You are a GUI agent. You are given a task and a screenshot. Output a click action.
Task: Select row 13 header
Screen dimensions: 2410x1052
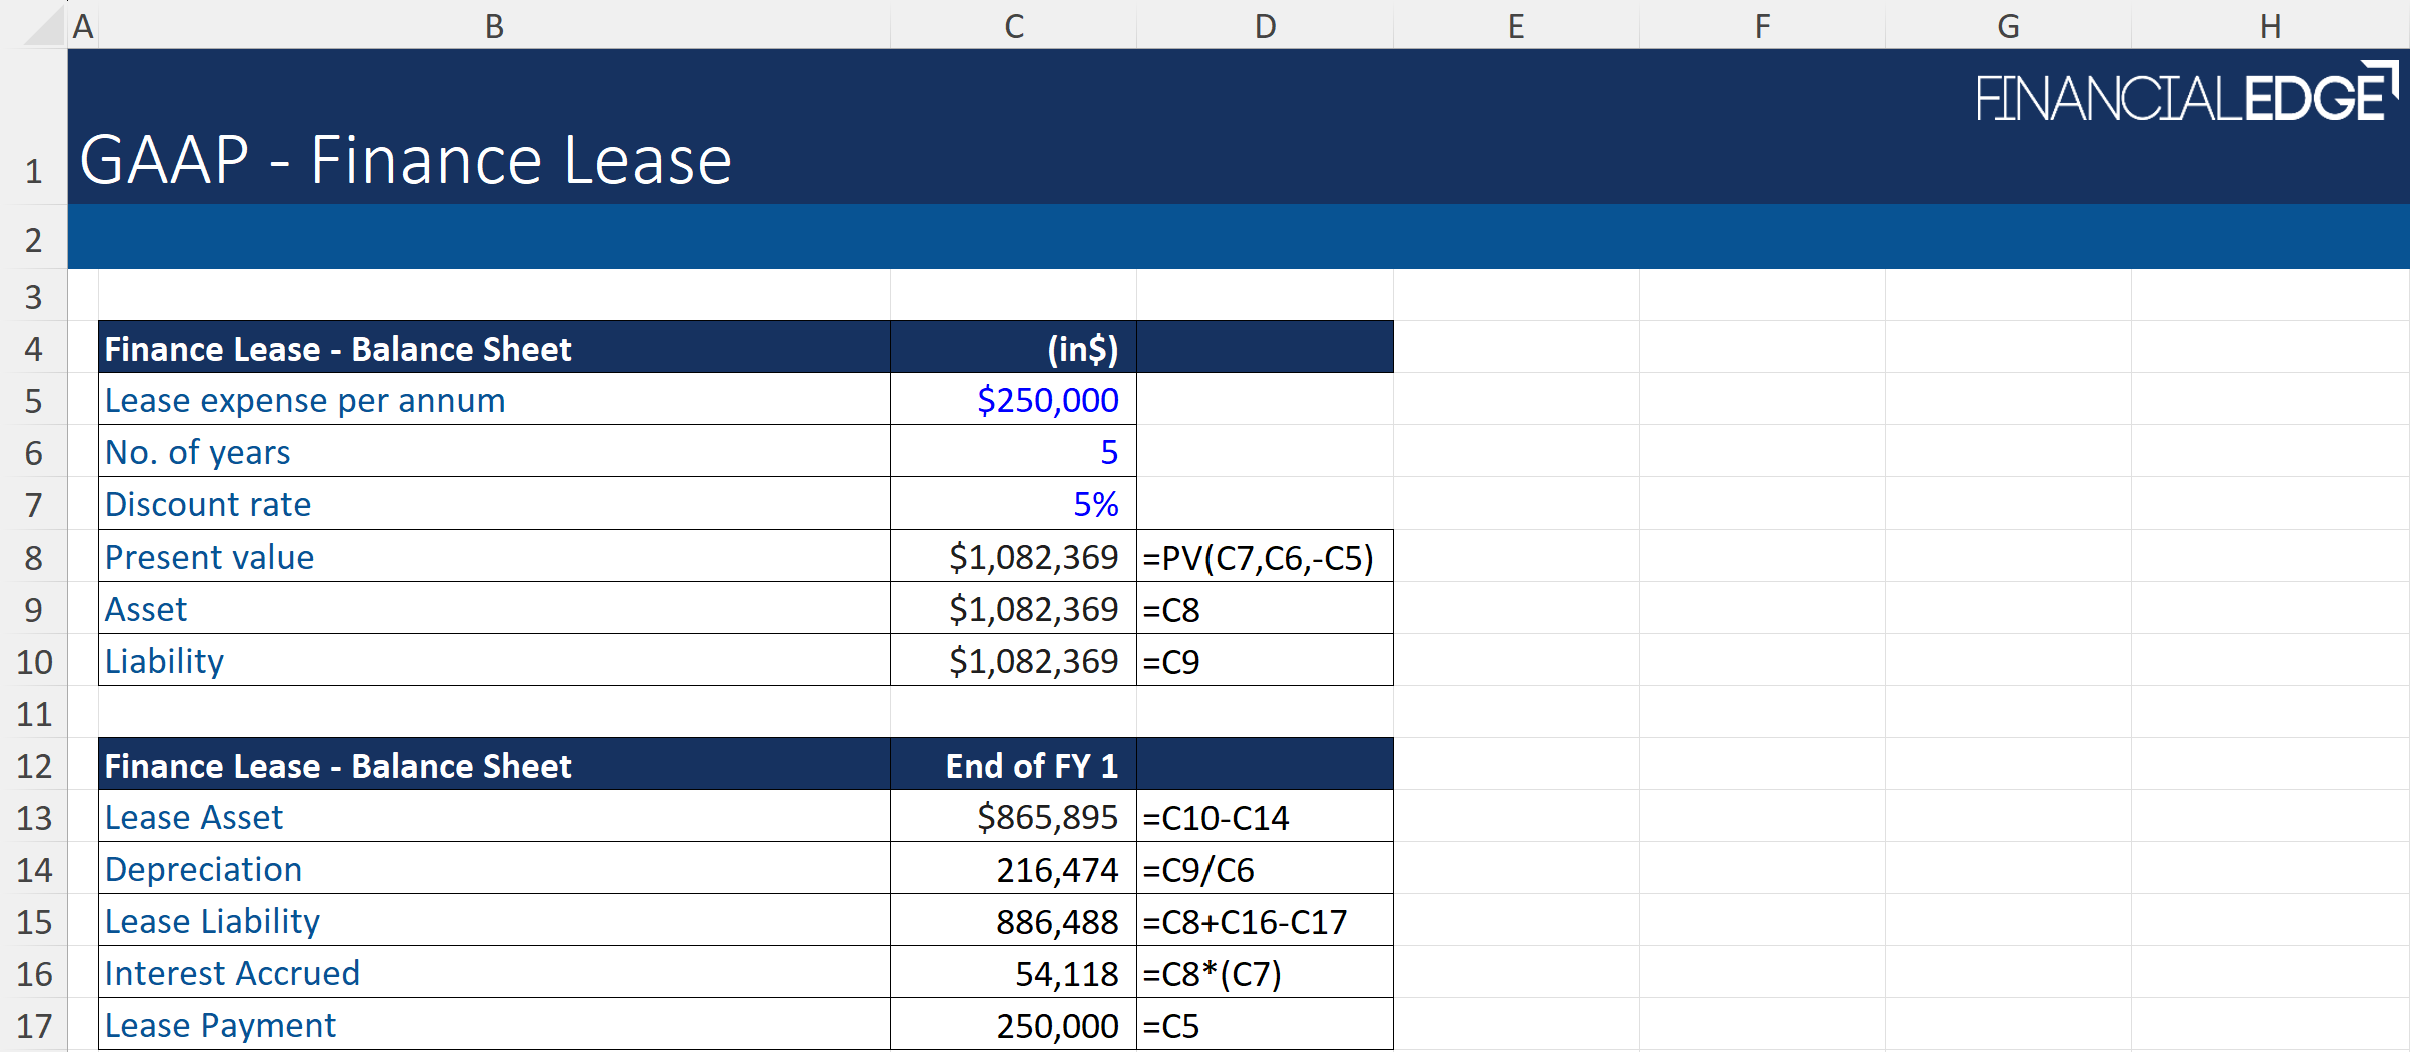coord(33,818)
